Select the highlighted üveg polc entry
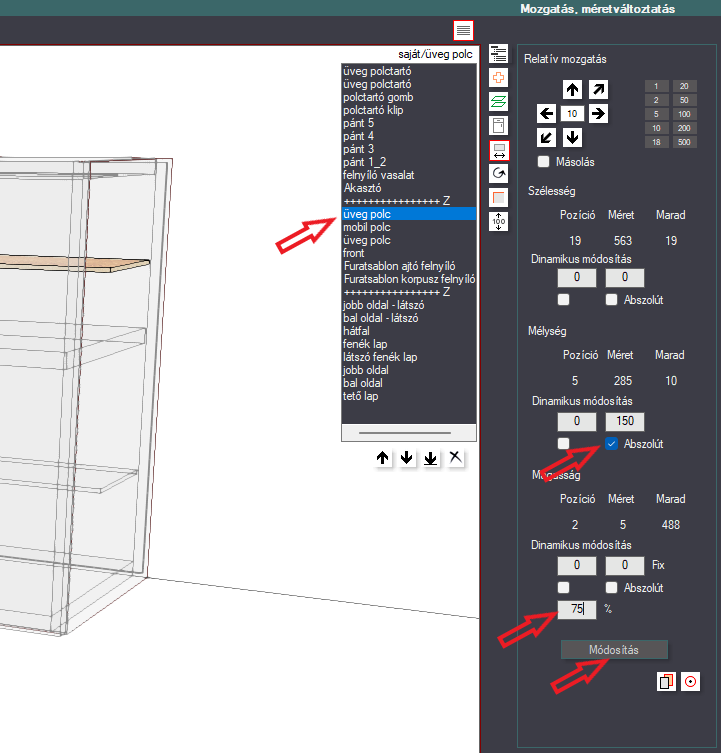This screenshot has height=753, width=721. [x=409, y=214]
